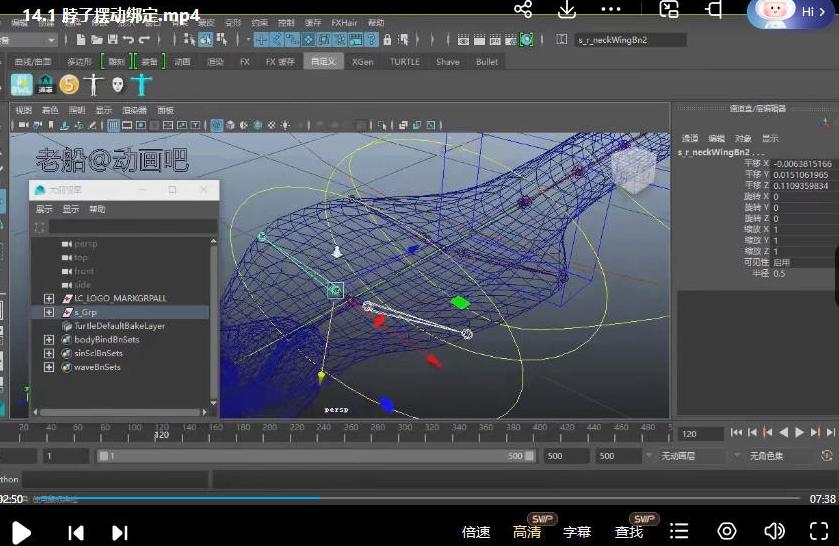Viewport: 839px width, 546px height.
Task: Click the 字幕 subtitles button
Action: [577, 532]
